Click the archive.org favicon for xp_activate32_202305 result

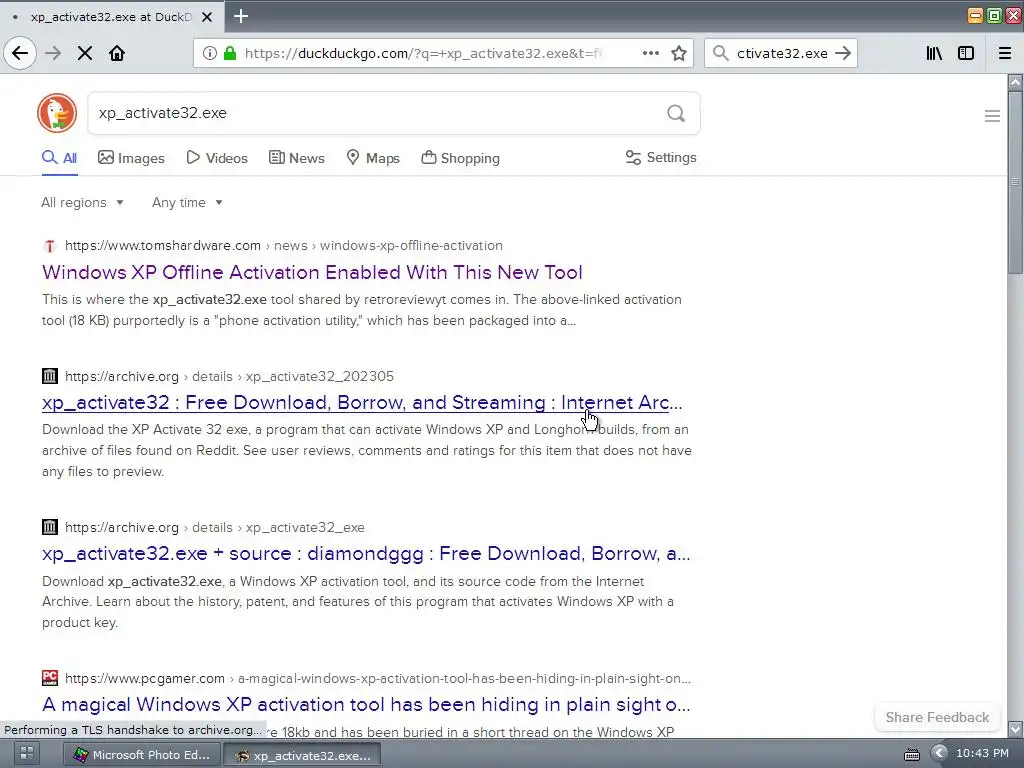click(x=50, y=376)
